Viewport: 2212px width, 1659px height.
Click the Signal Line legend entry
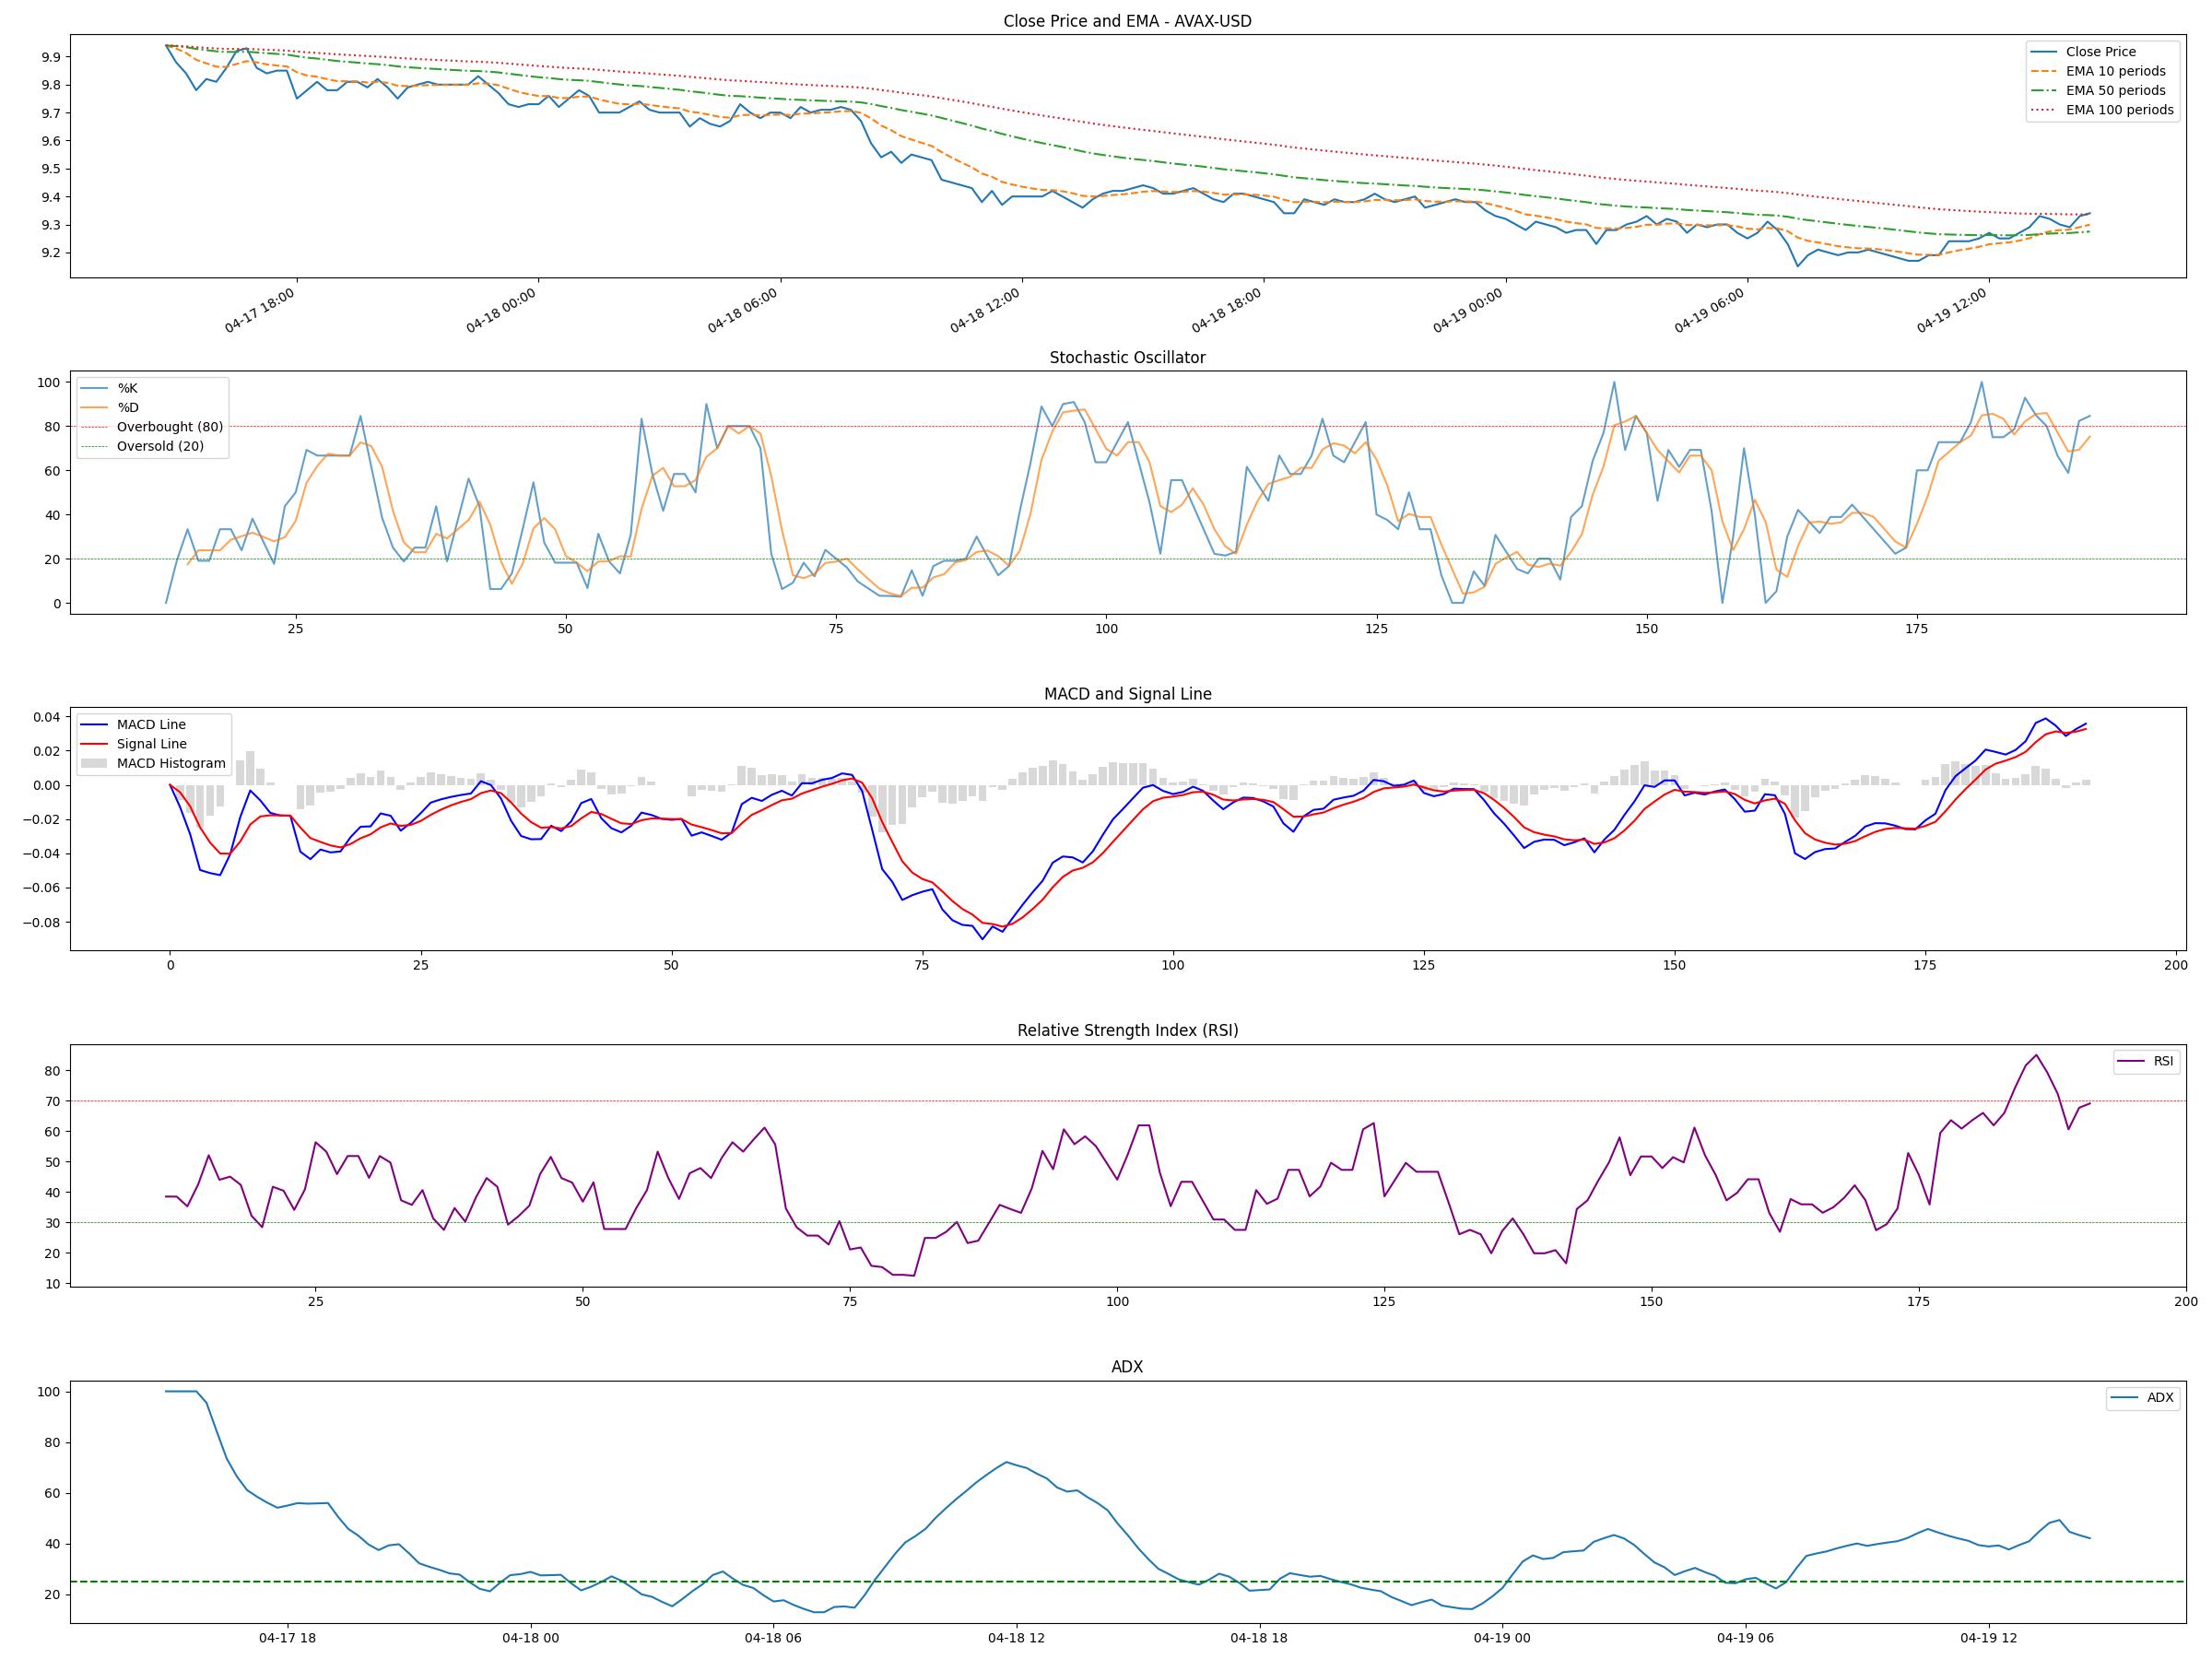coord(151,744)
